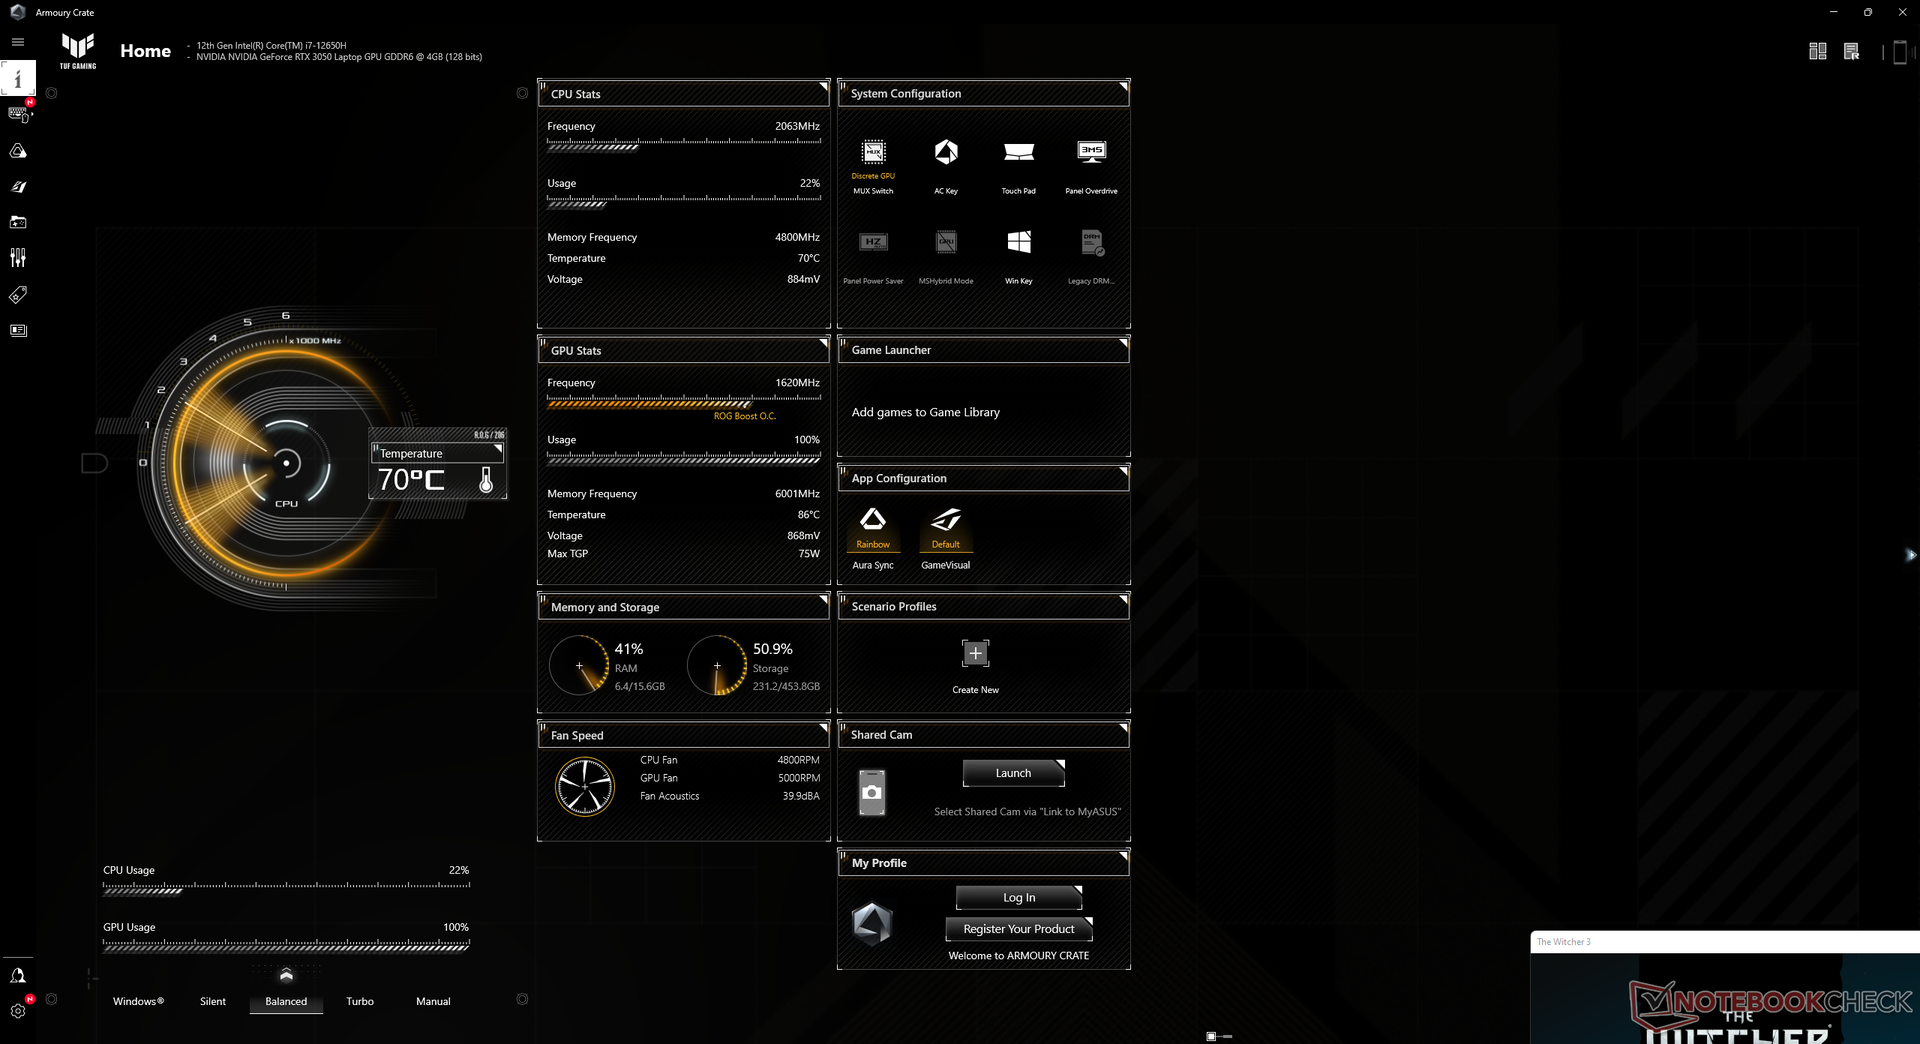Image resolution: width=1920 pixels, height=1044 pixels.
Task: Click the Create New label
Action: pyautogui.click(x=975, y=690)
